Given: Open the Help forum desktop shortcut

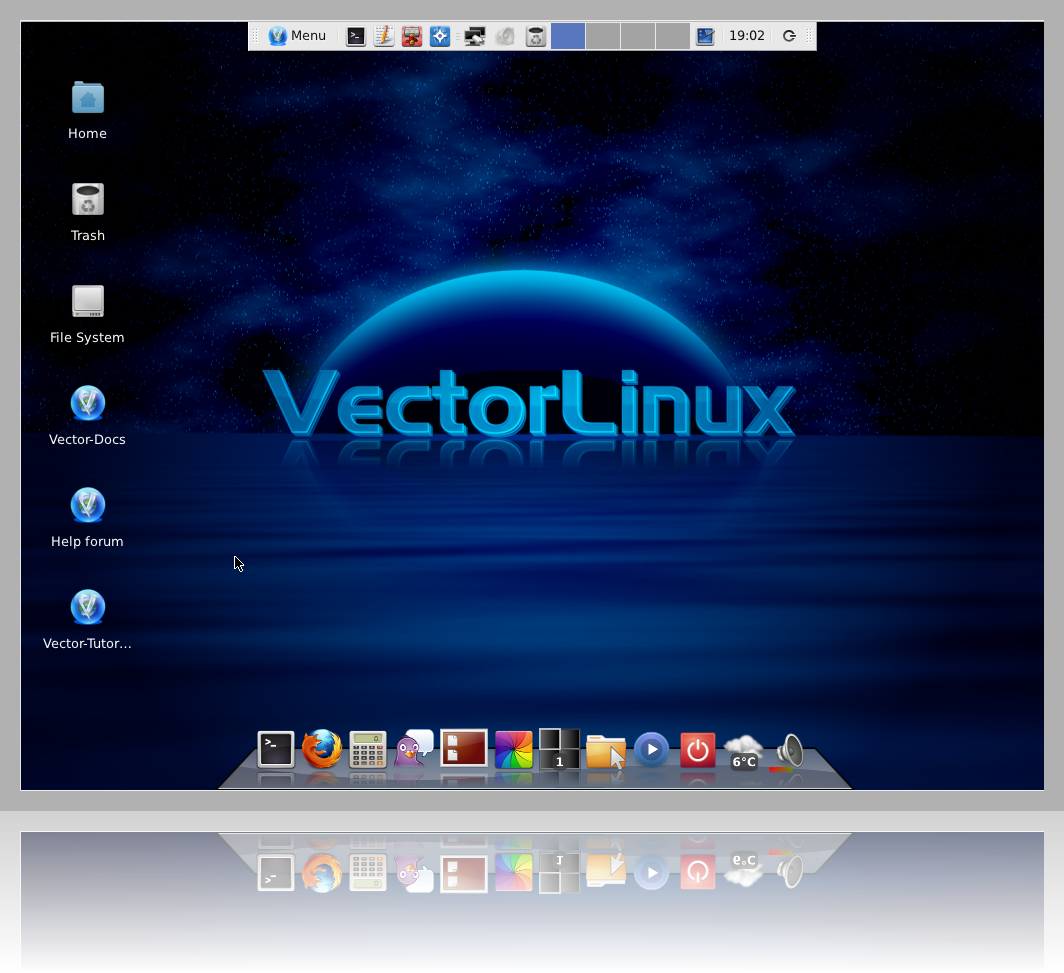Looking at the screenshot, I should point(88,507).
